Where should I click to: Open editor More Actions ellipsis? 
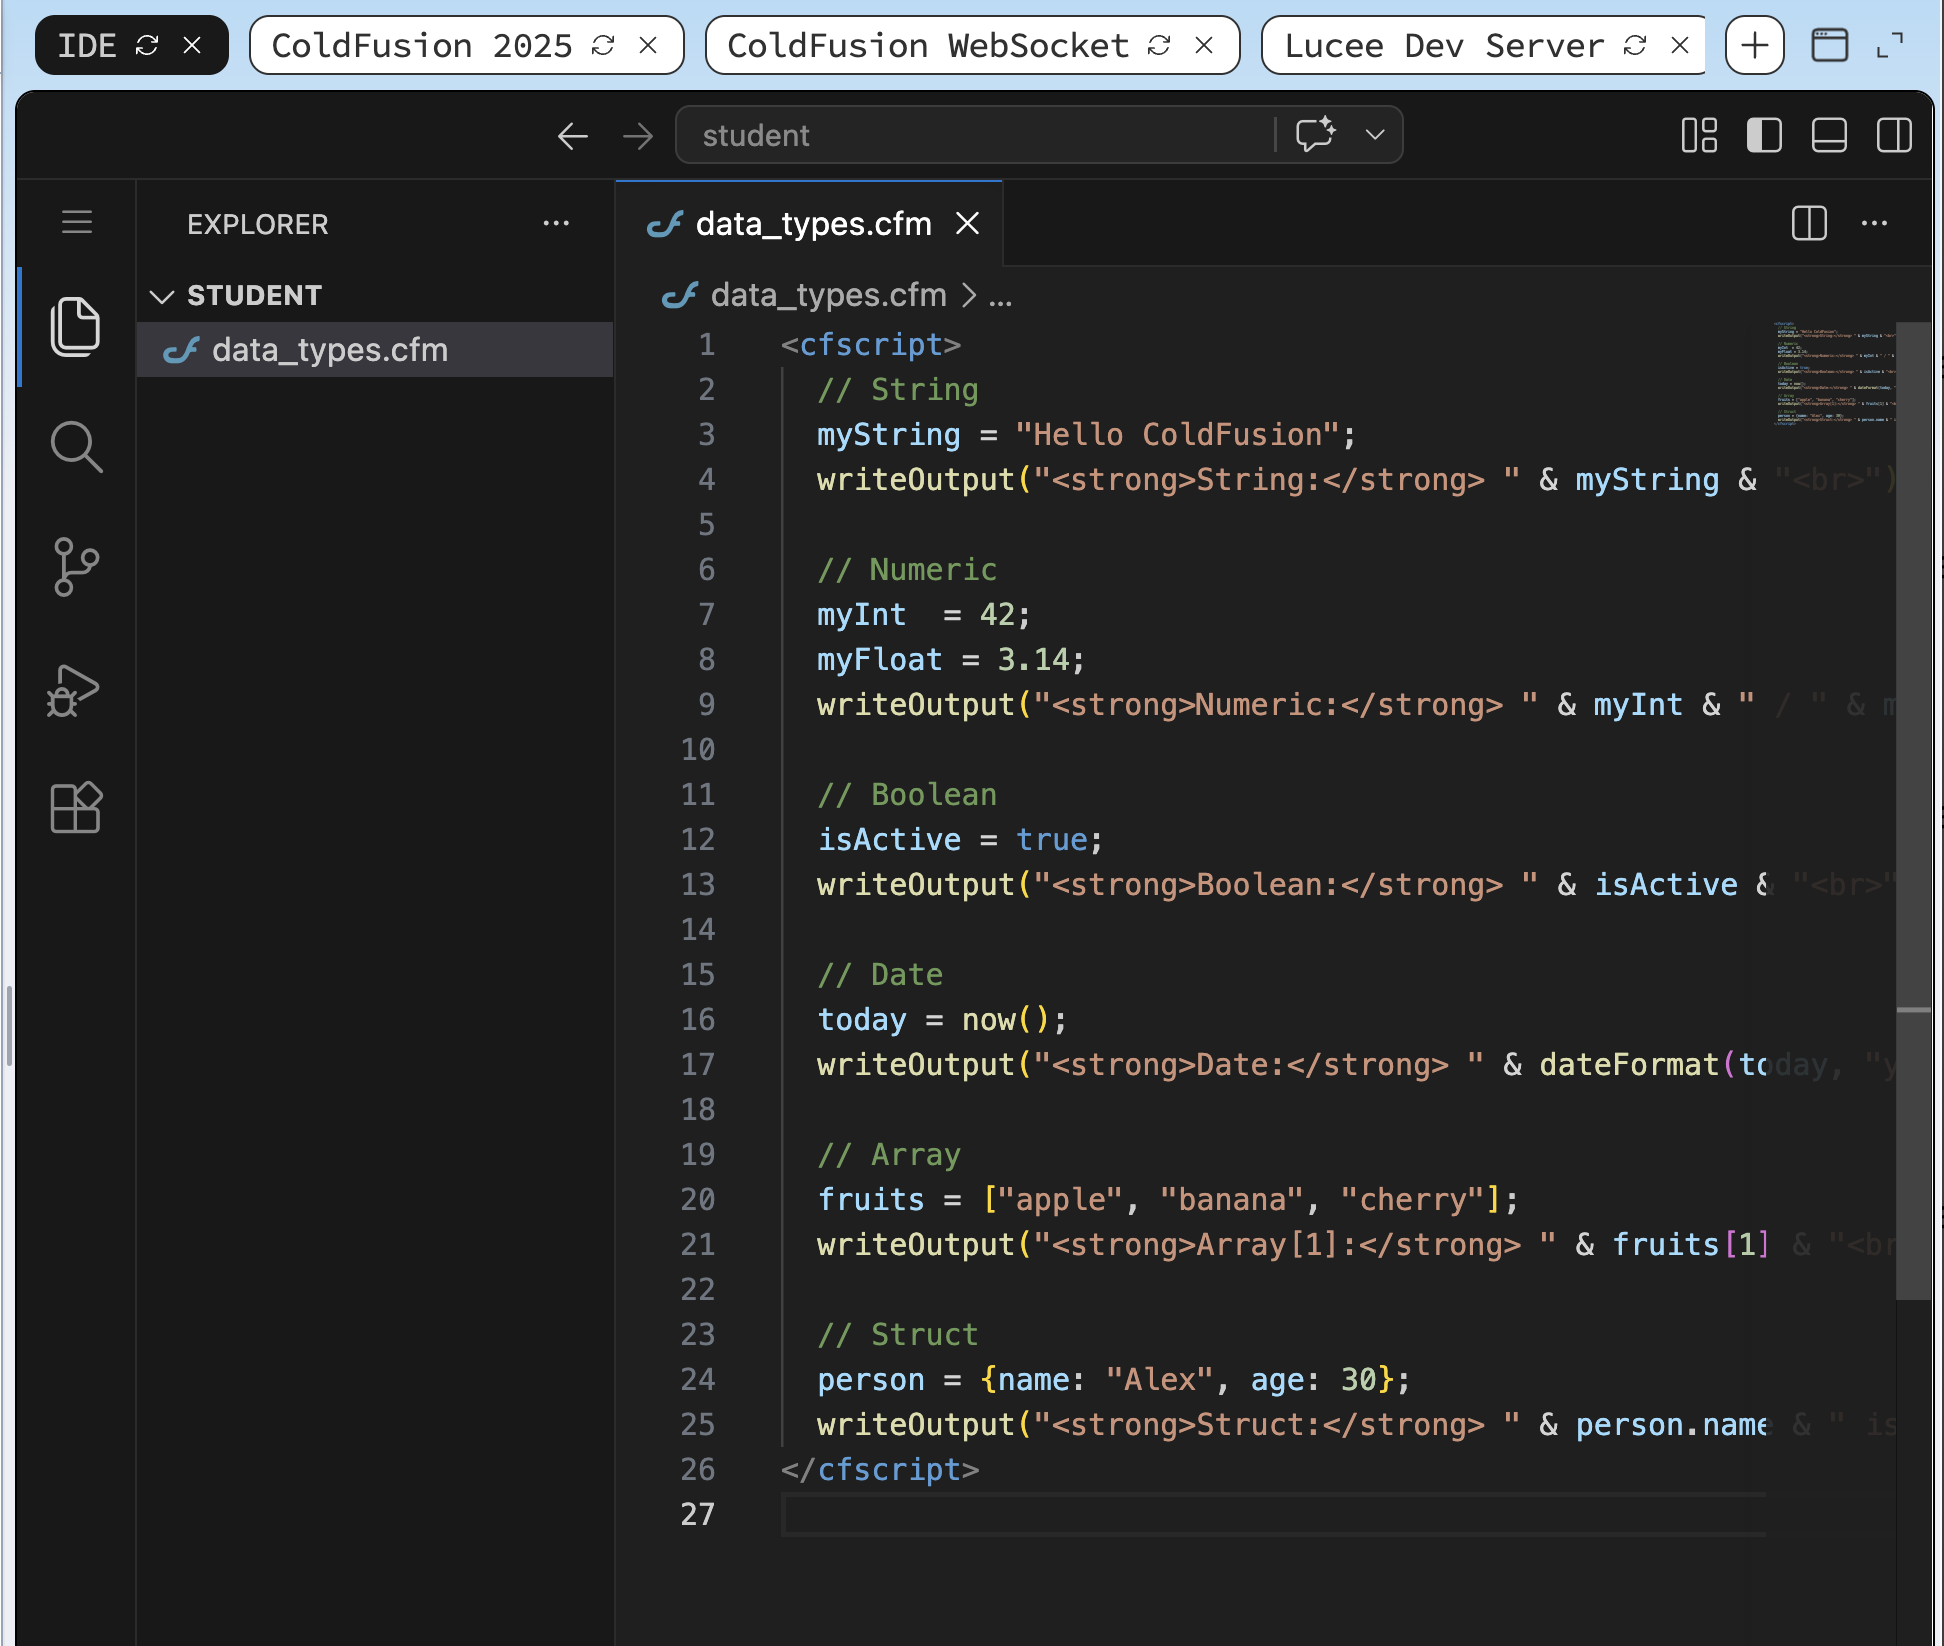tap(1874, 223)
